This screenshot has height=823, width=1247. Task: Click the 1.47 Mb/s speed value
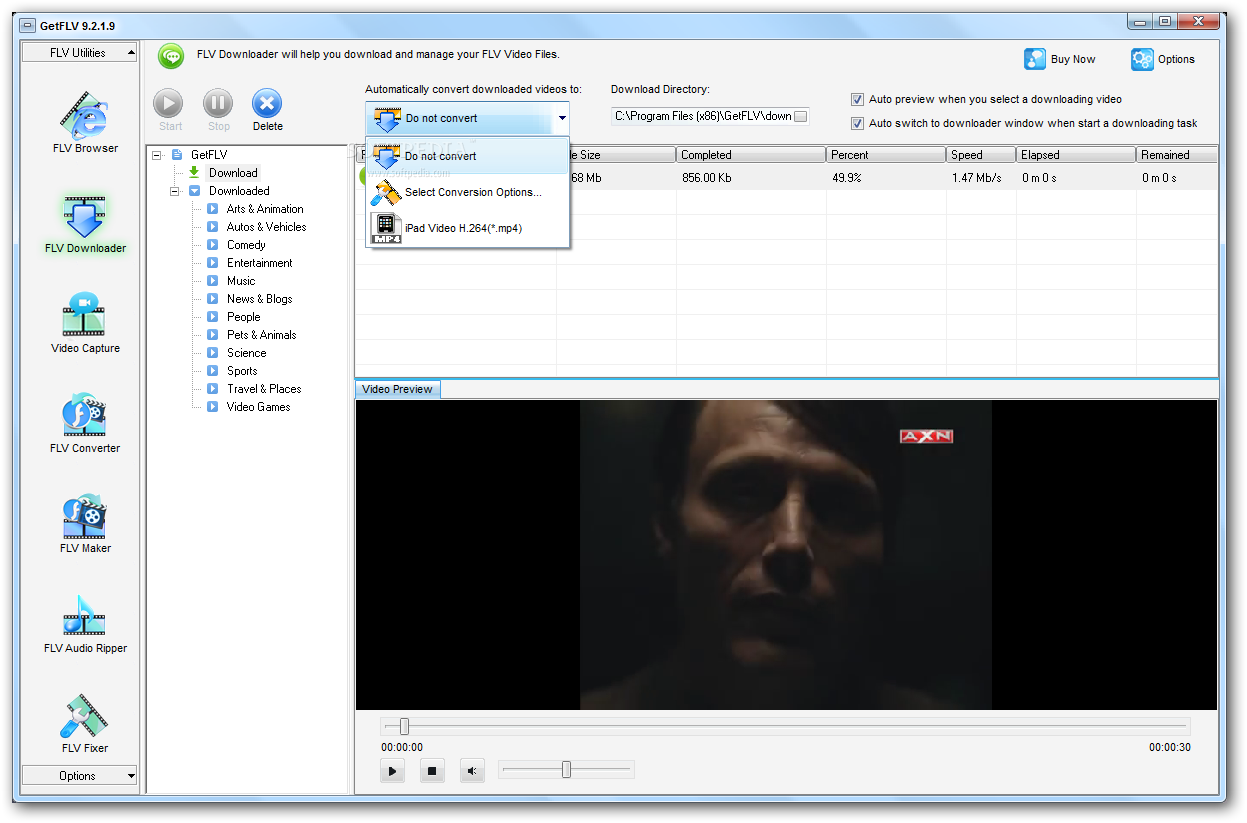pyautogui.click(x=975, y=178)
